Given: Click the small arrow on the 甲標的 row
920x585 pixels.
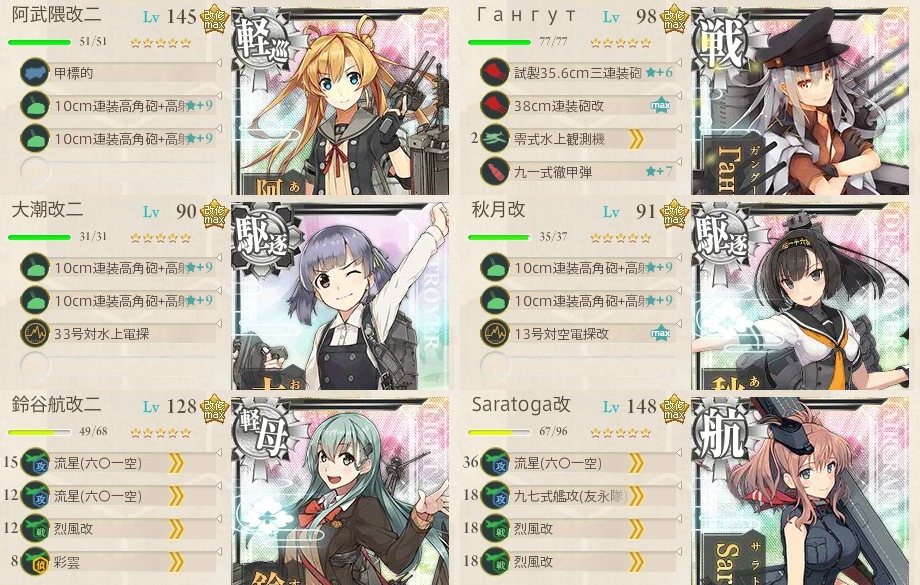Looking at the screenshot, I should (x=219, y=62).
